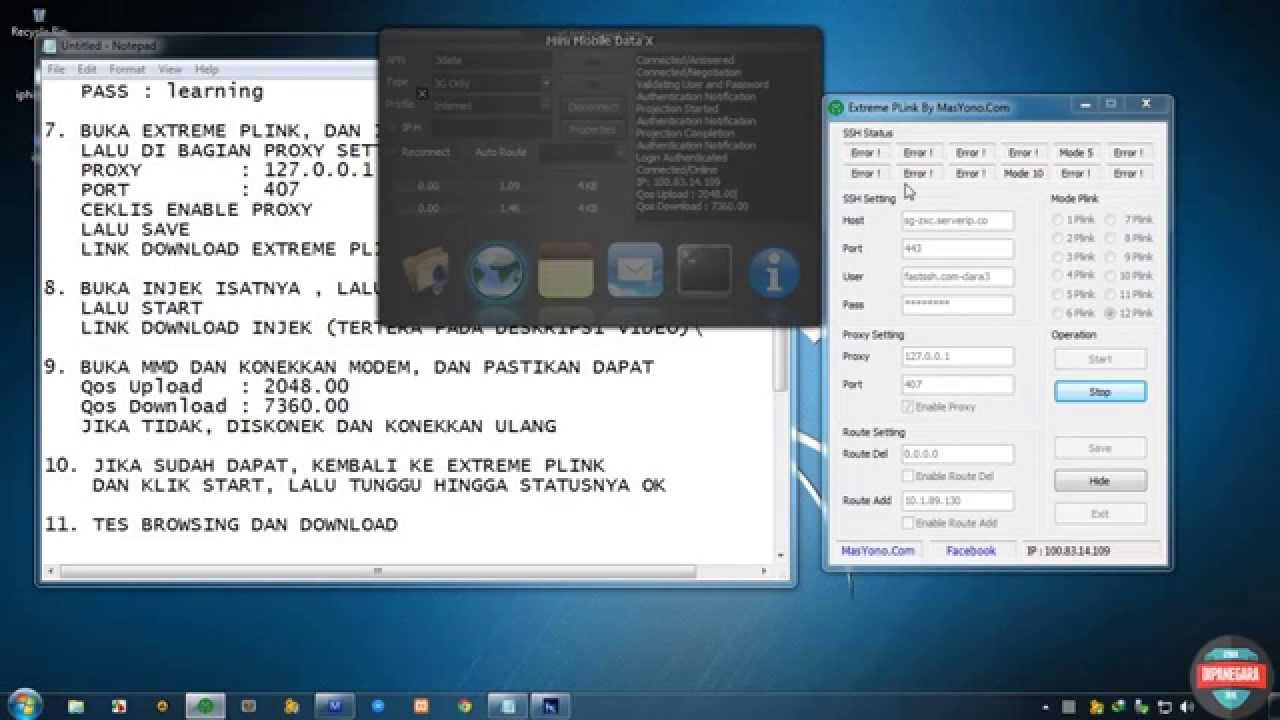Open the File menu in Notepad

[x=56, y=69]
